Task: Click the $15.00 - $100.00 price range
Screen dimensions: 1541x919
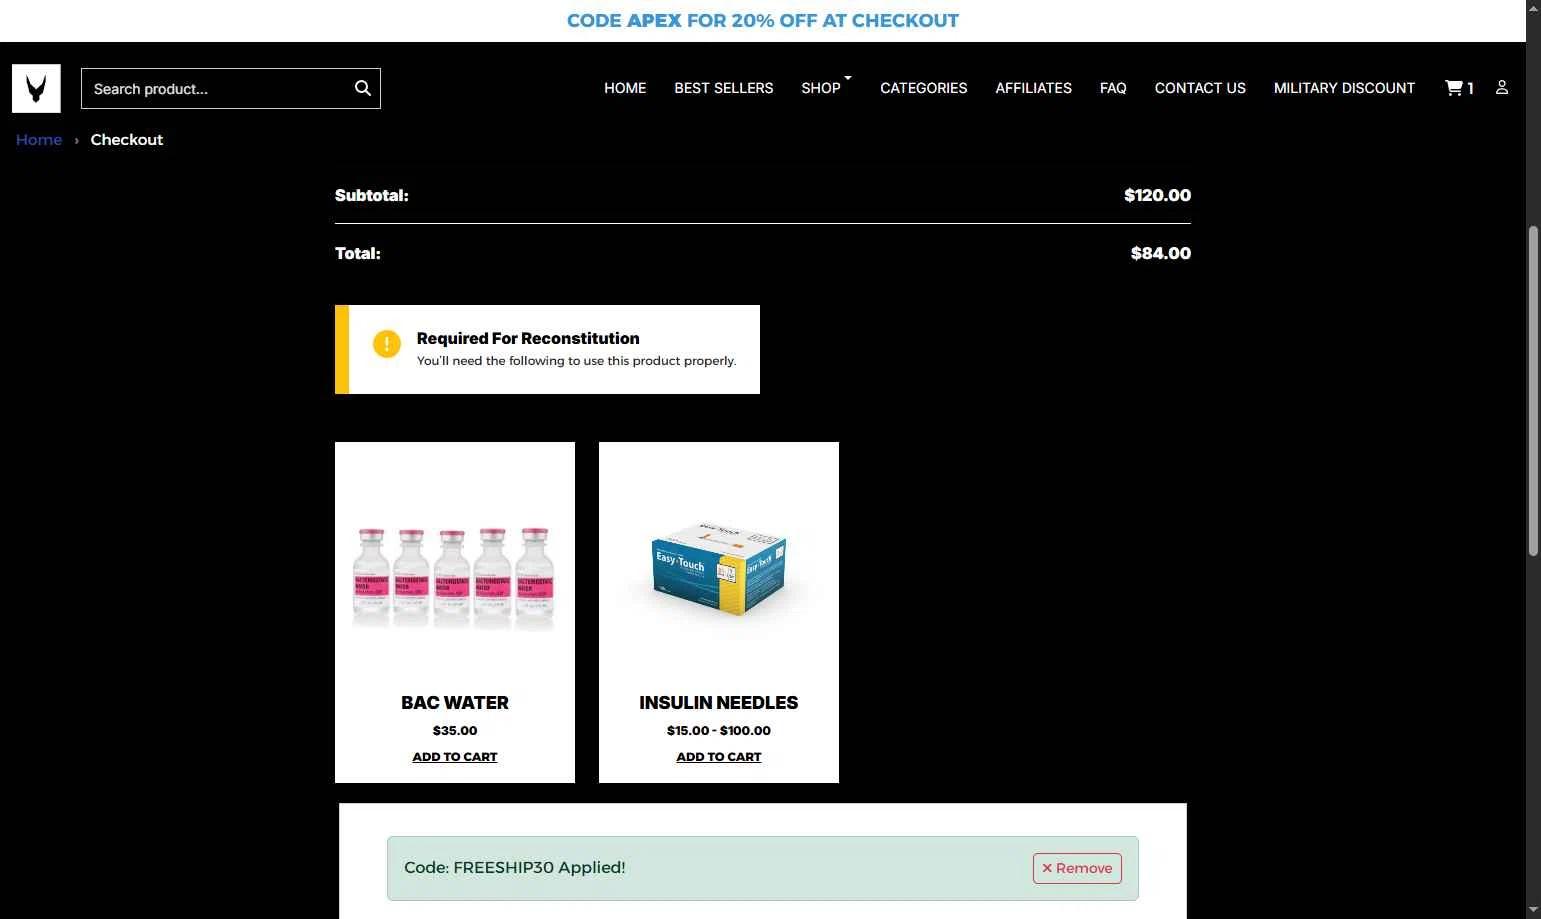Action: coord(719,731)
